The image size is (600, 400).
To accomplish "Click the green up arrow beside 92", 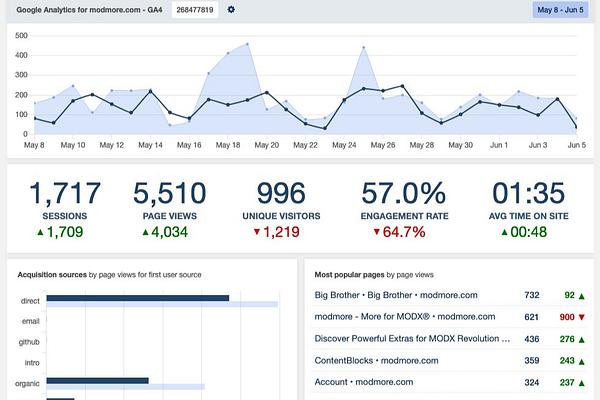I will (x=582, y=296).
